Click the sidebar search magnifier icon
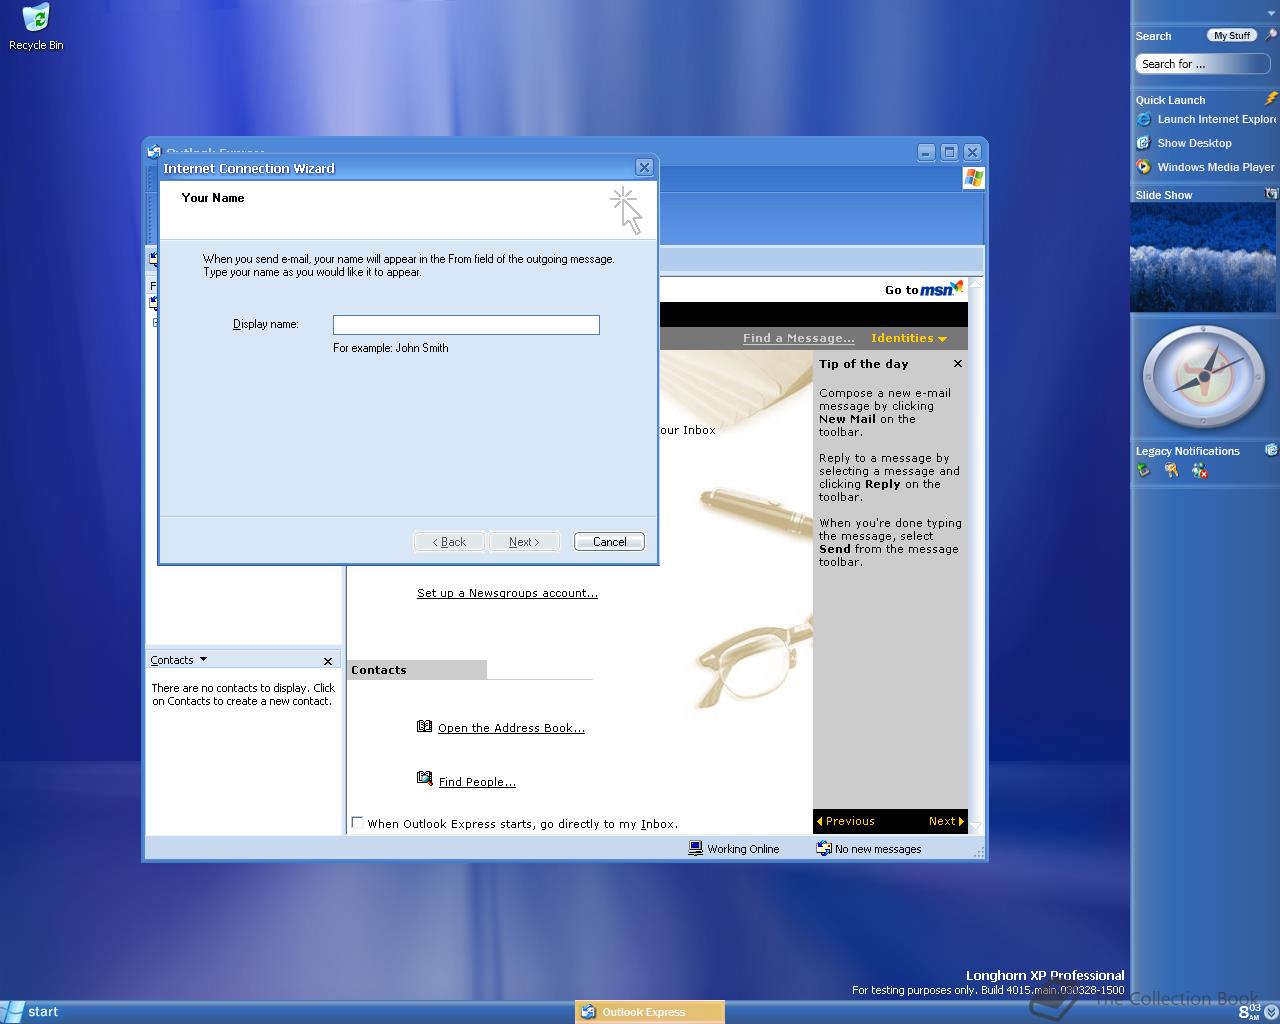 pos(1271,35)
